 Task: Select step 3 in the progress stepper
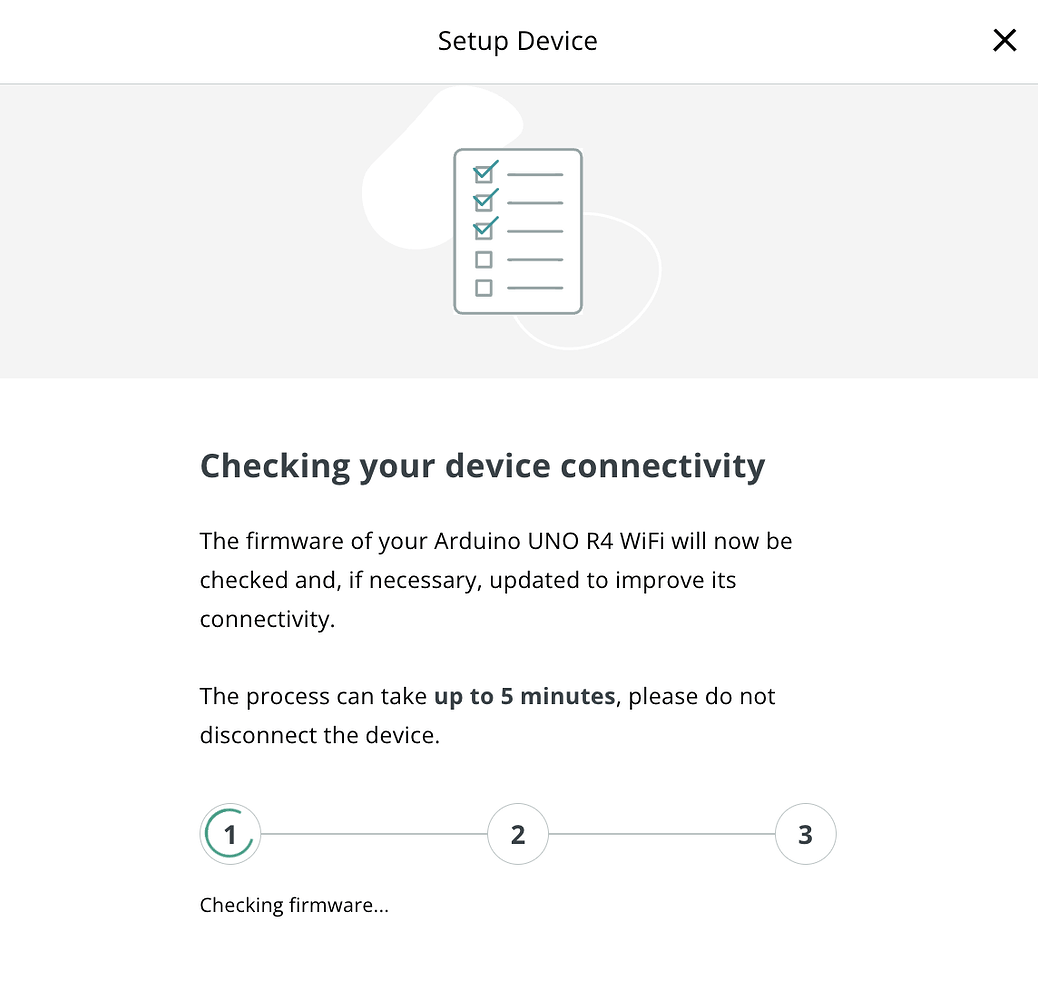(x=805, y=833)
